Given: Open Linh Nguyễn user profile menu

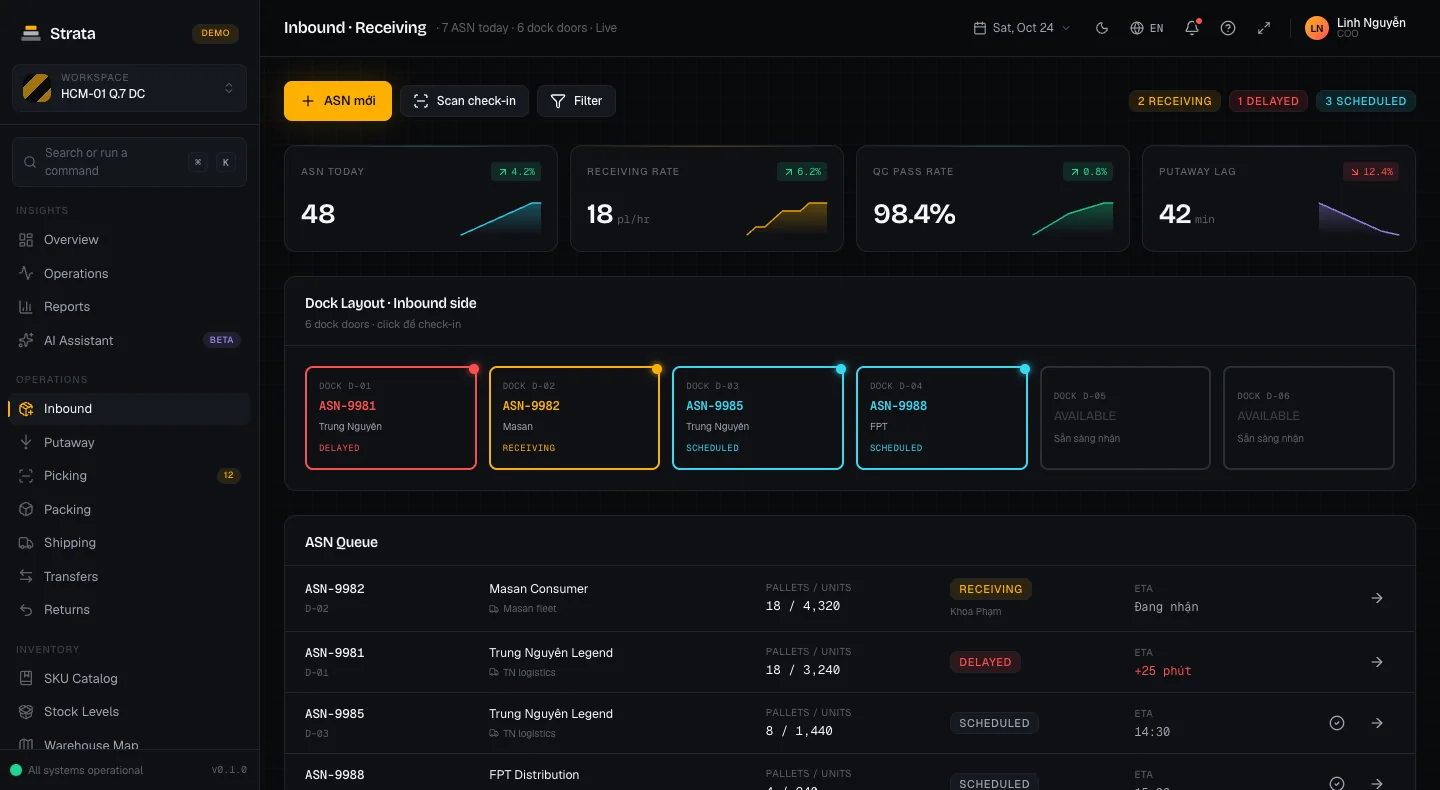Looking at the screenshot, I should (1356, 28).
